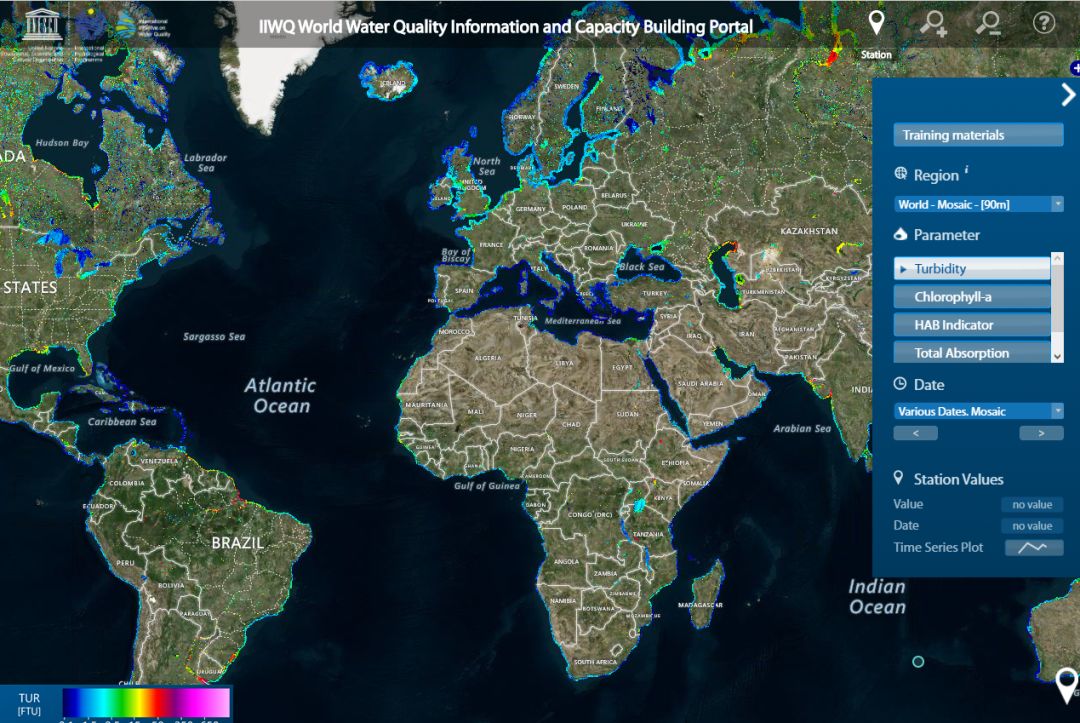Screen dimensions: 1080x723
Task: Click the parameter list scroll up arrow
Action: [x=1057, y=258]
